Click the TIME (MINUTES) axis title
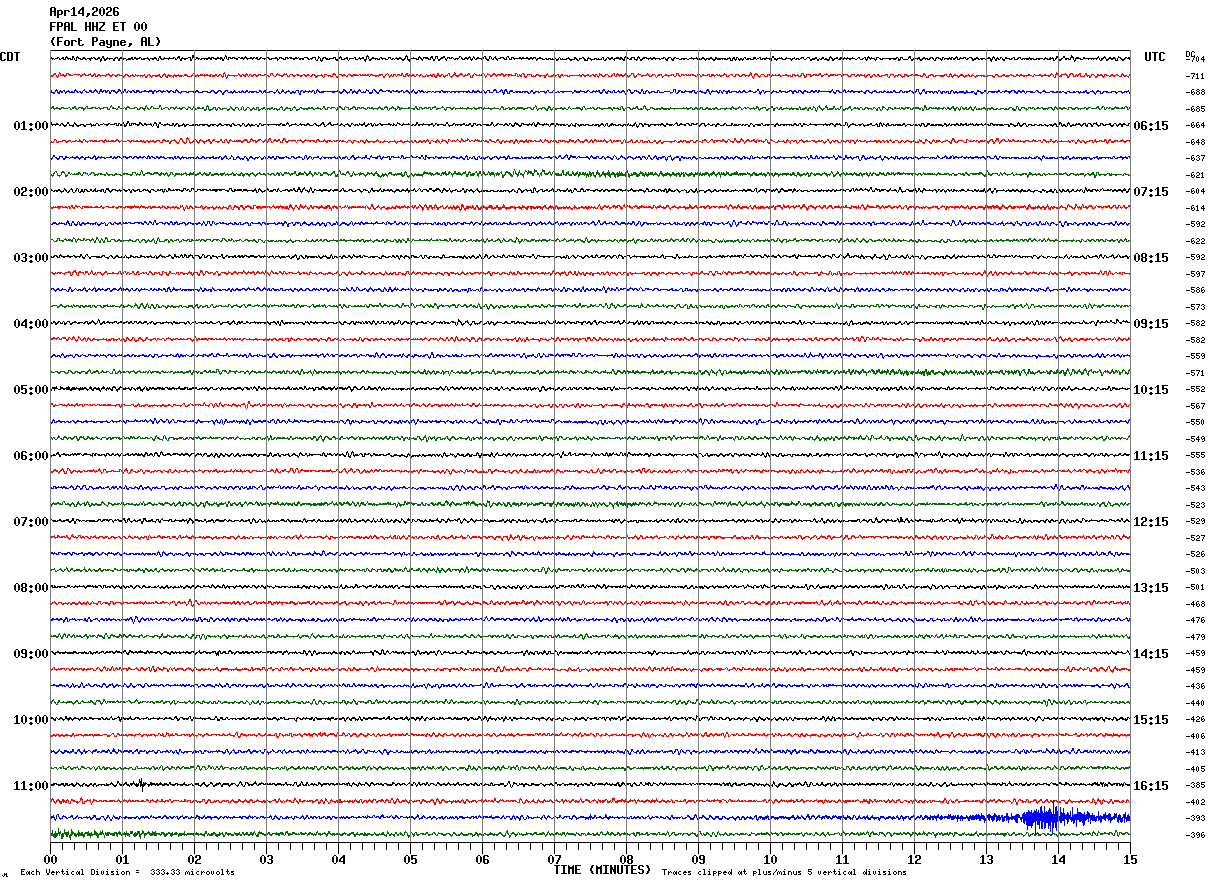Viewport: 1210px width, 886px height. [x=602, y=870]
